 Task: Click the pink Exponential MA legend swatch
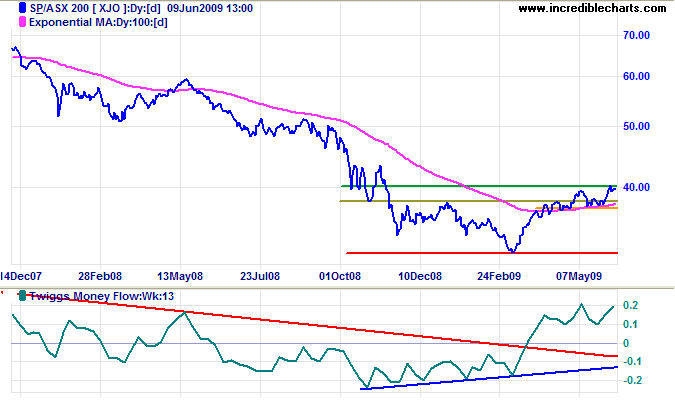(x=22, y=22)
